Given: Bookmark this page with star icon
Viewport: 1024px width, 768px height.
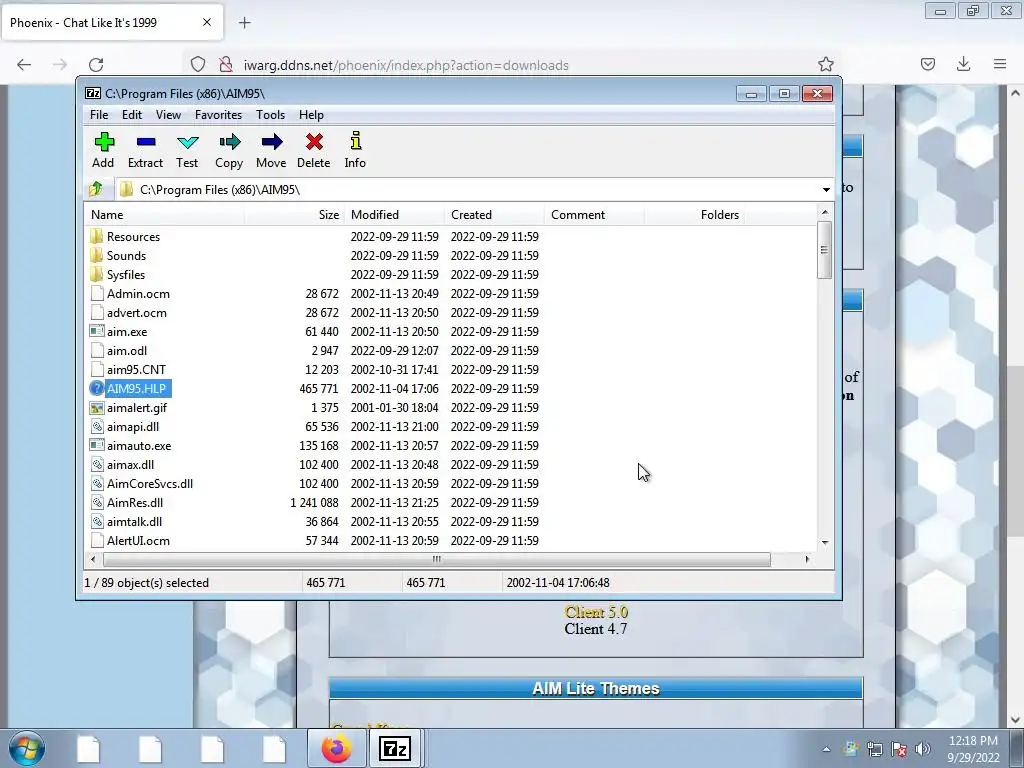Looking at the screenshot, I should [x=825, y=64].
